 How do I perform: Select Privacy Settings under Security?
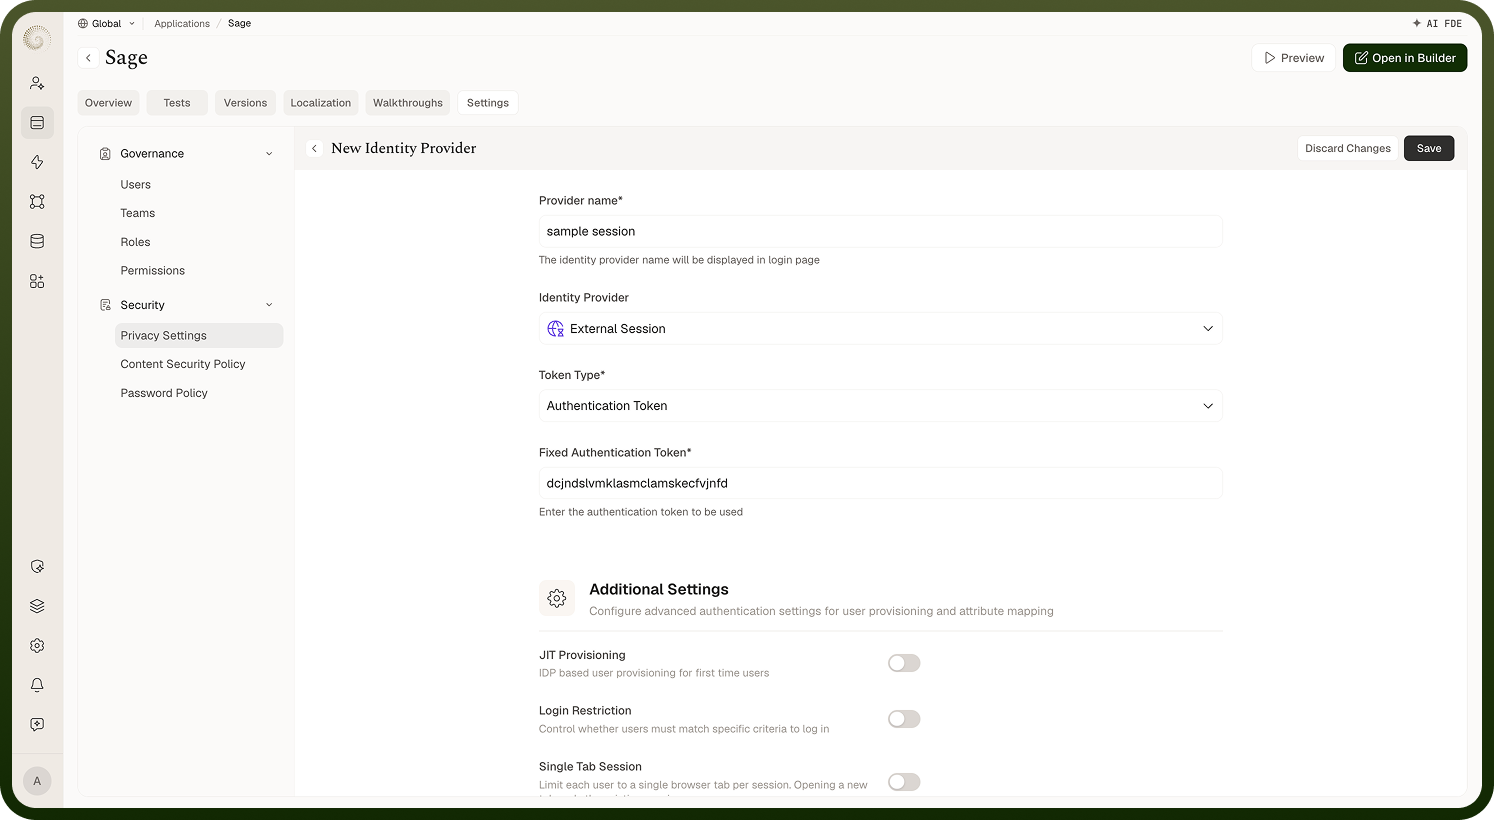[x=199, y=336]
